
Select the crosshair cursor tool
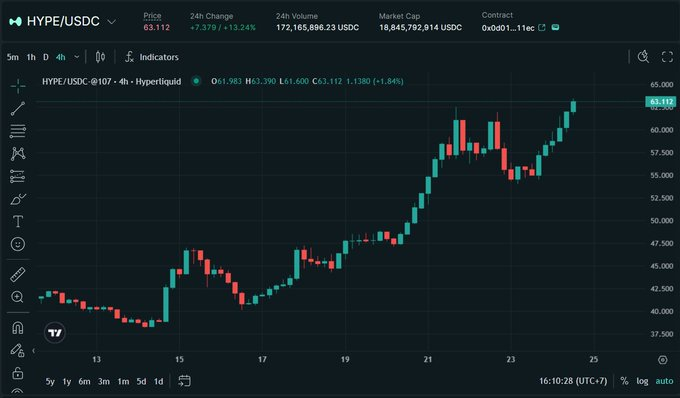coord(18,86)
